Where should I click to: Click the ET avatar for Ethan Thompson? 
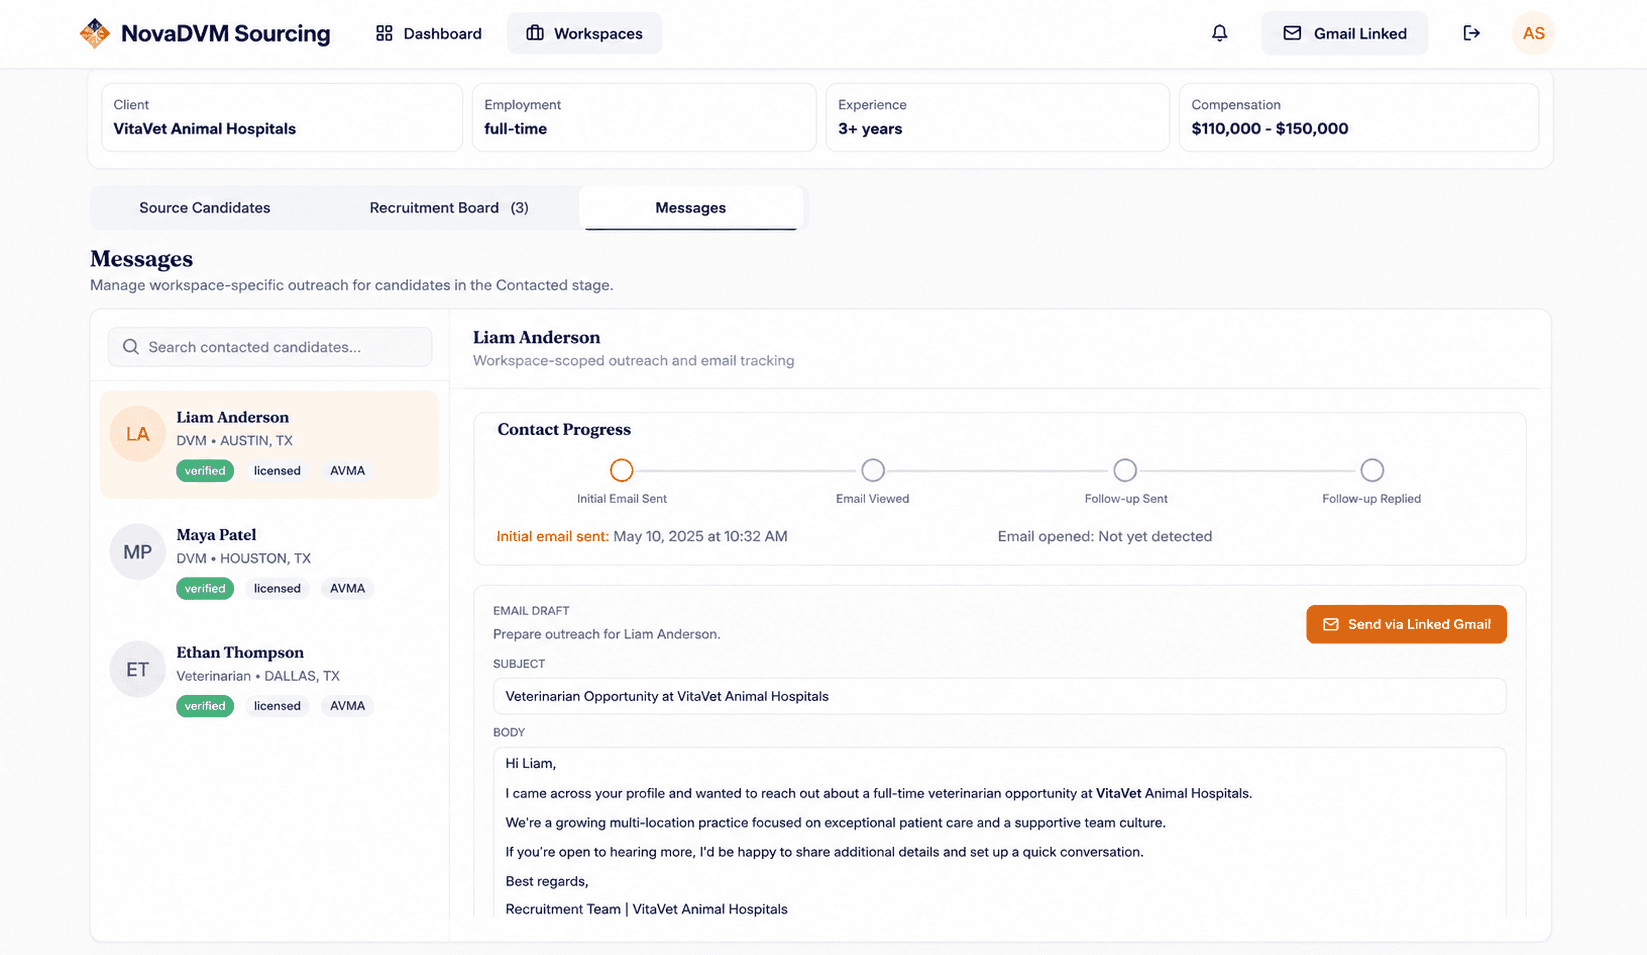pyautogui.click(x=137, y=669)
